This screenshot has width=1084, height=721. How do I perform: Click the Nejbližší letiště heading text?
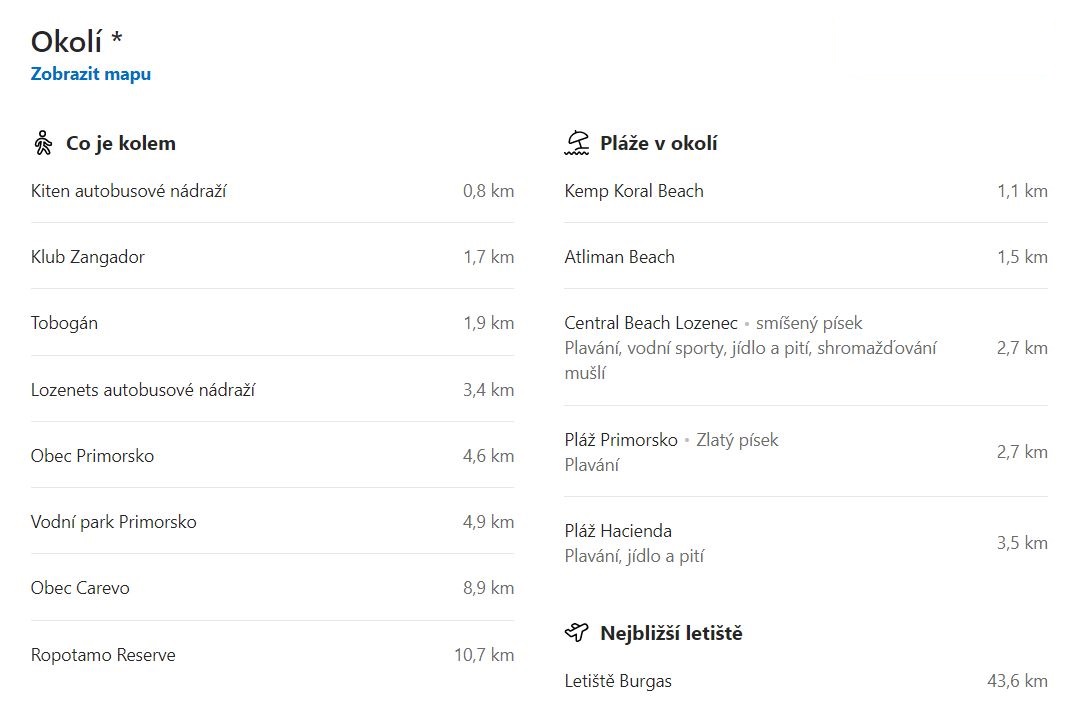tap(671, 633)
